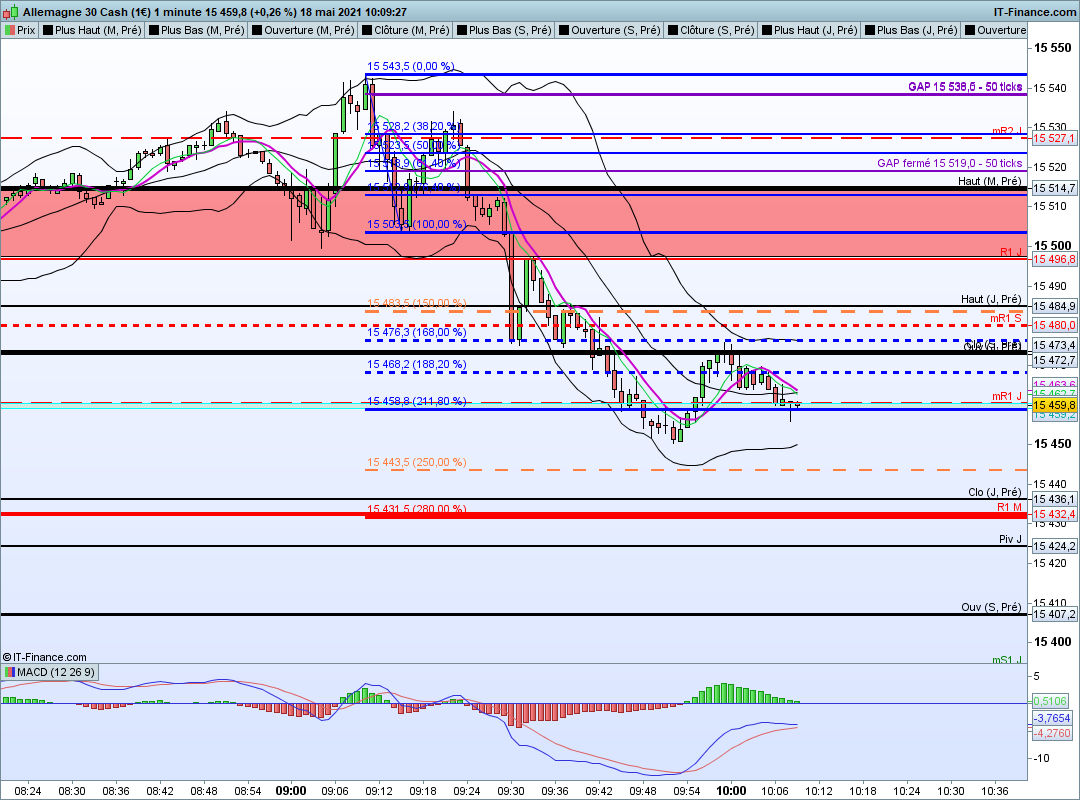Click the yellow current price tag 15 459,8
The height and width of the screenshot is (800, 1080).
click(x=1054, y=405)
